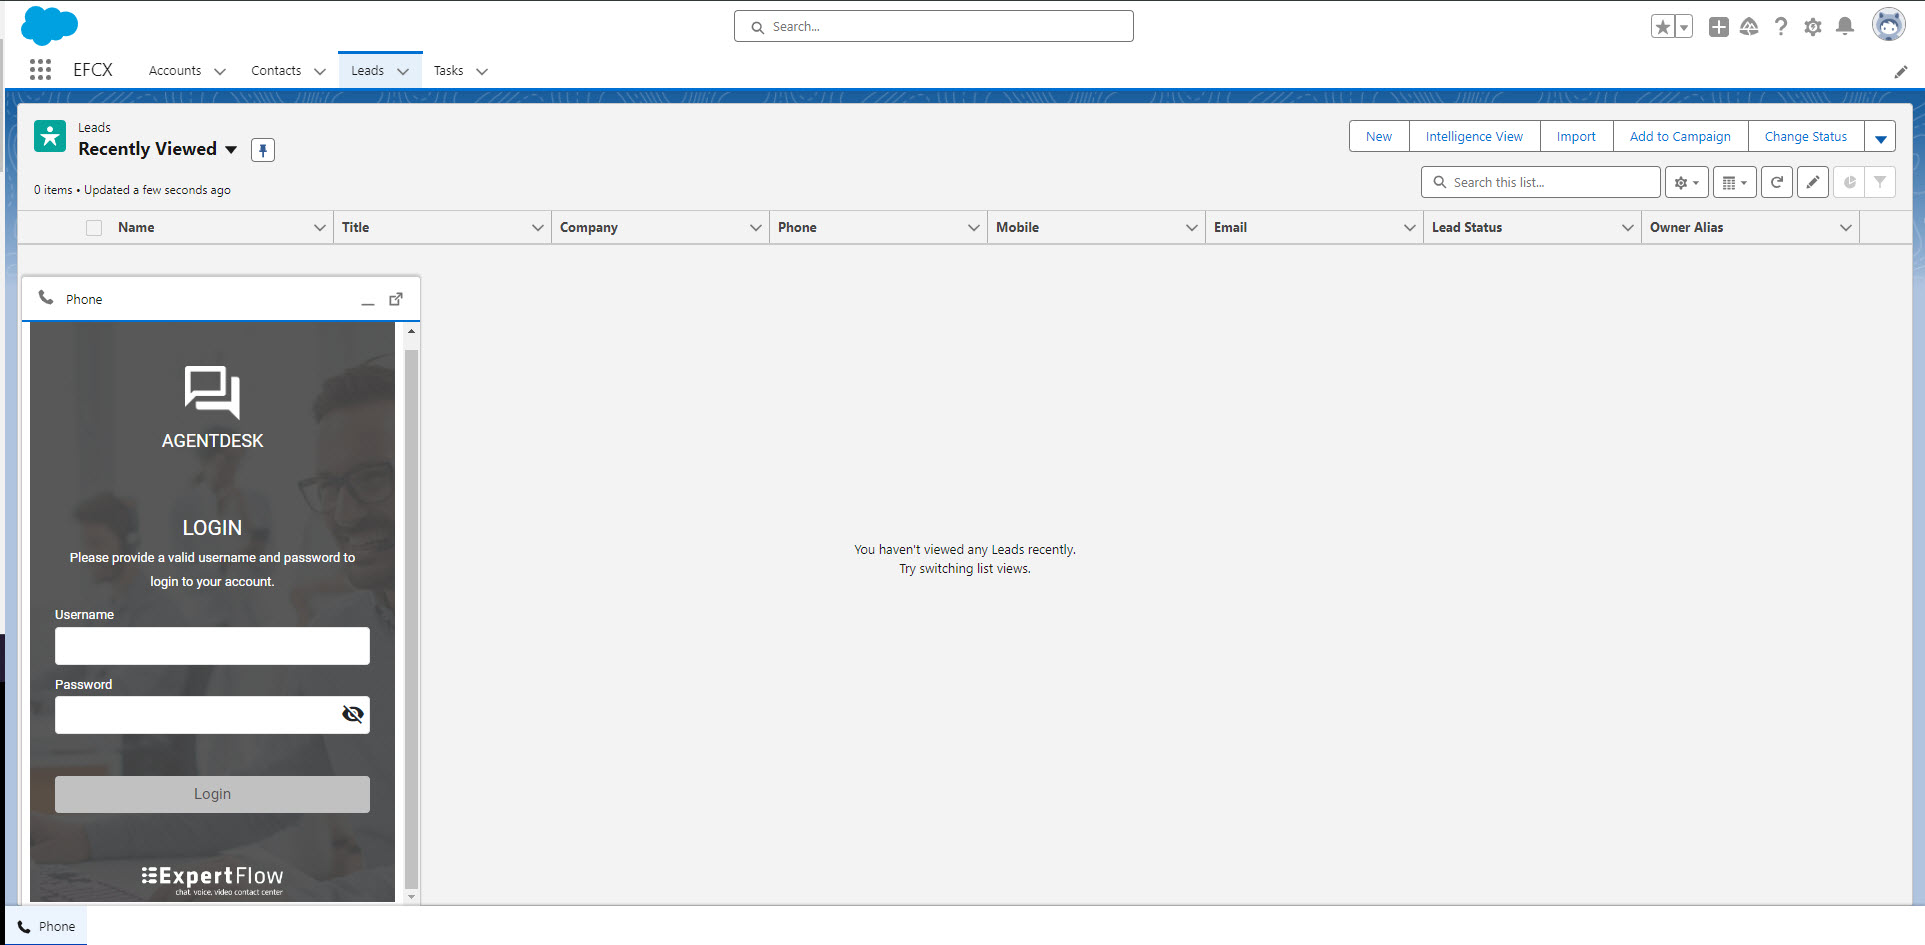Open the Setup gear icon

point(1812,27)
